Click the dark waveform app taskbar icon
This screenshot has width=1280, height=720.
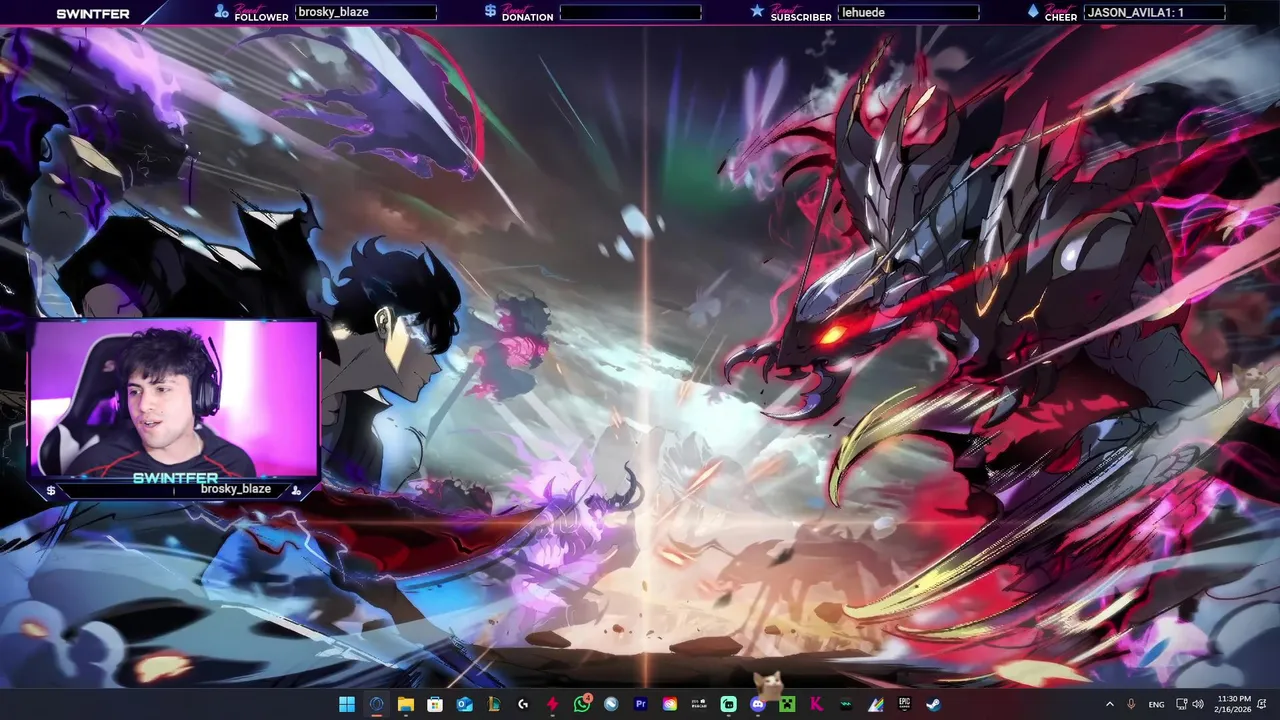[846, 704]
